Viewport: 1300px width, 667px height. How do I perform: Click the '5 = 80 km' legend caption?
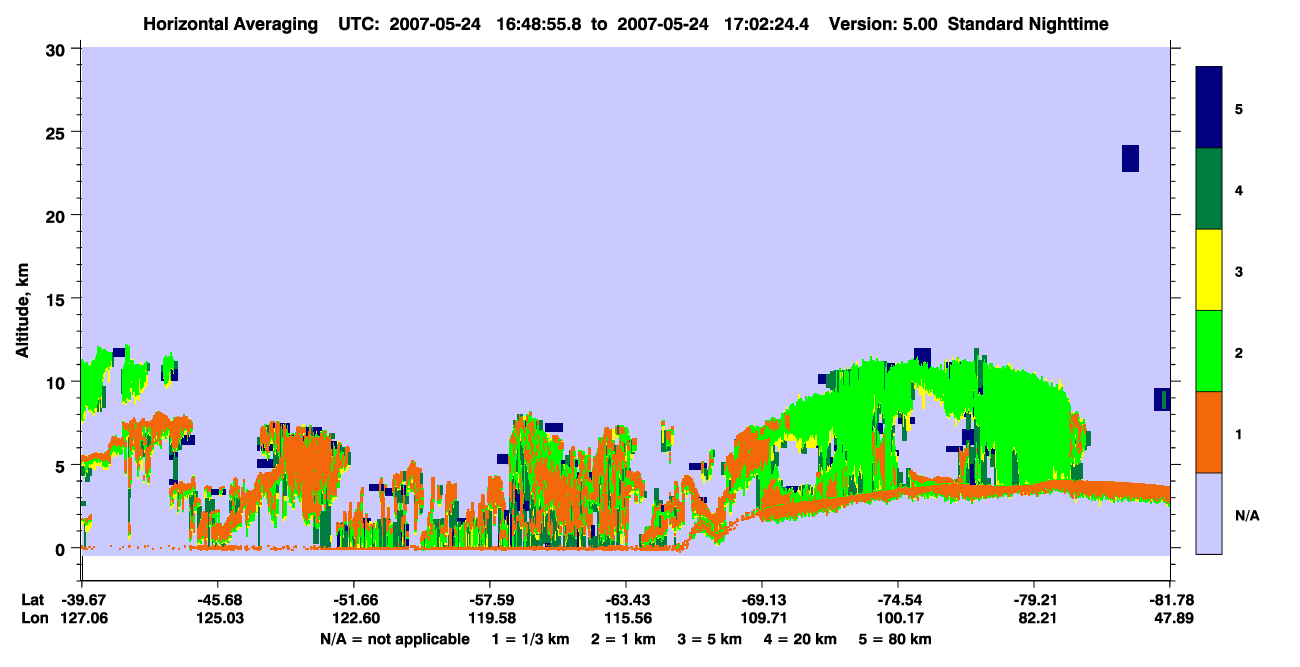[895, 639]
